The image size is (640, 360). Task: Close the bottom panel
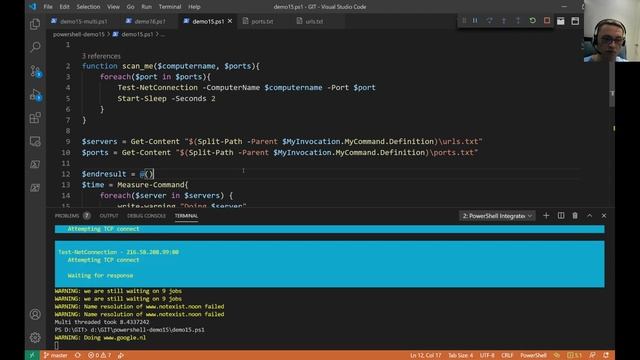[604, 216]
